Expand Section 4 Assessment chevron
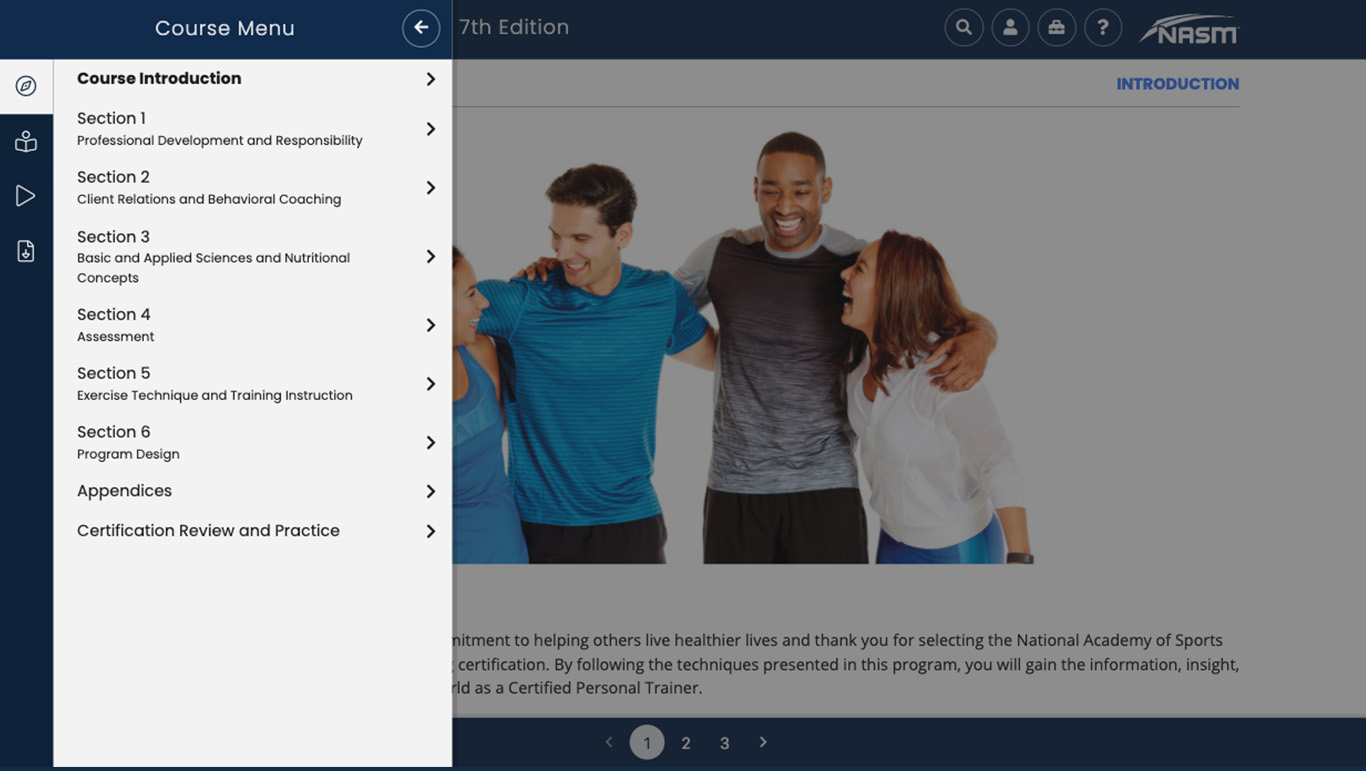The width and height of the screenshot is (1366, 771). coord(430,325)
